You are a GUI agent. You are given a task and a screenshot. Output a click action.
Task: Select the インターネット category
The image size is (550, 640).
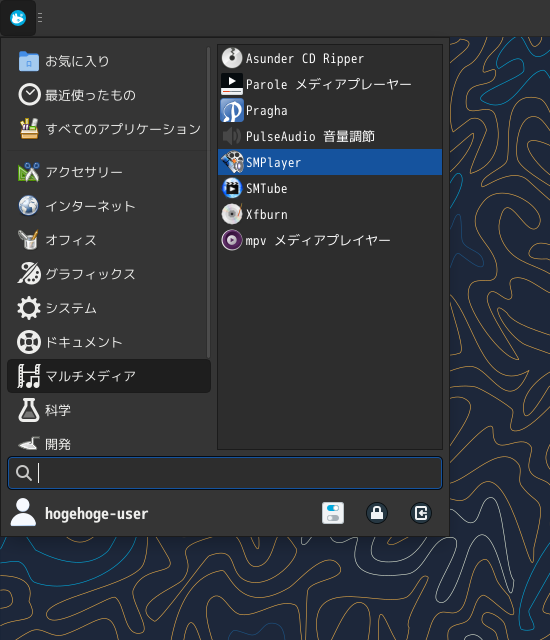point(109,206)
